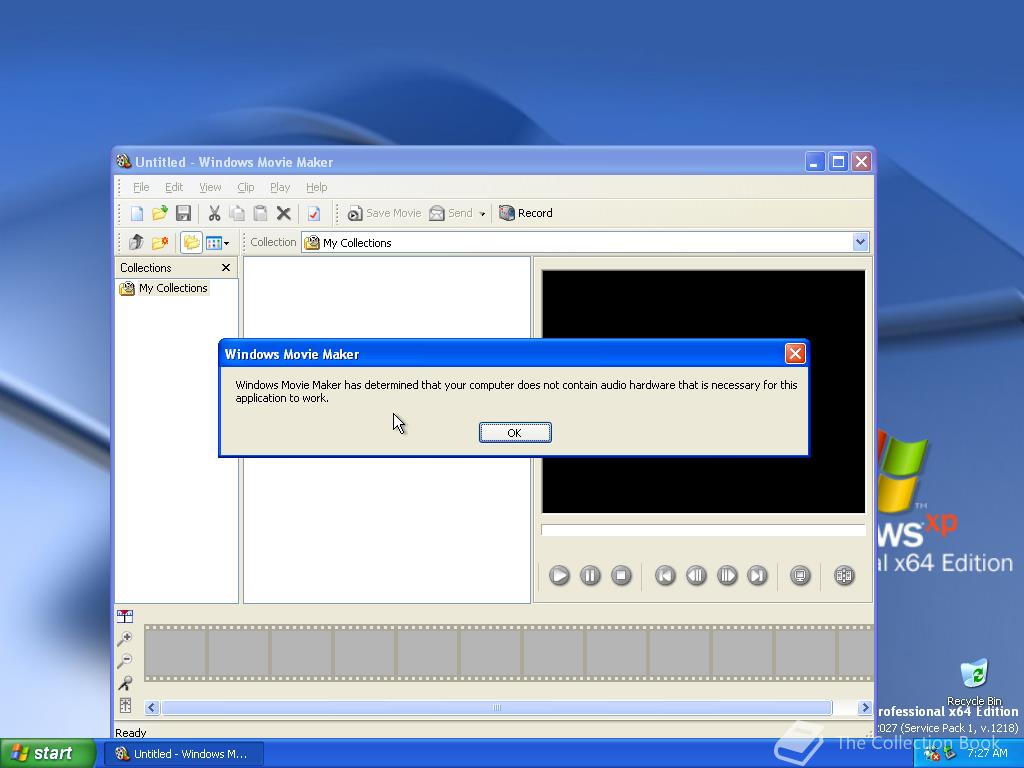The height and width of the screenshot is (768, 1024).
Task: Click the Split Clip icon
Action: pyautogui.click(x=844, y=575)
